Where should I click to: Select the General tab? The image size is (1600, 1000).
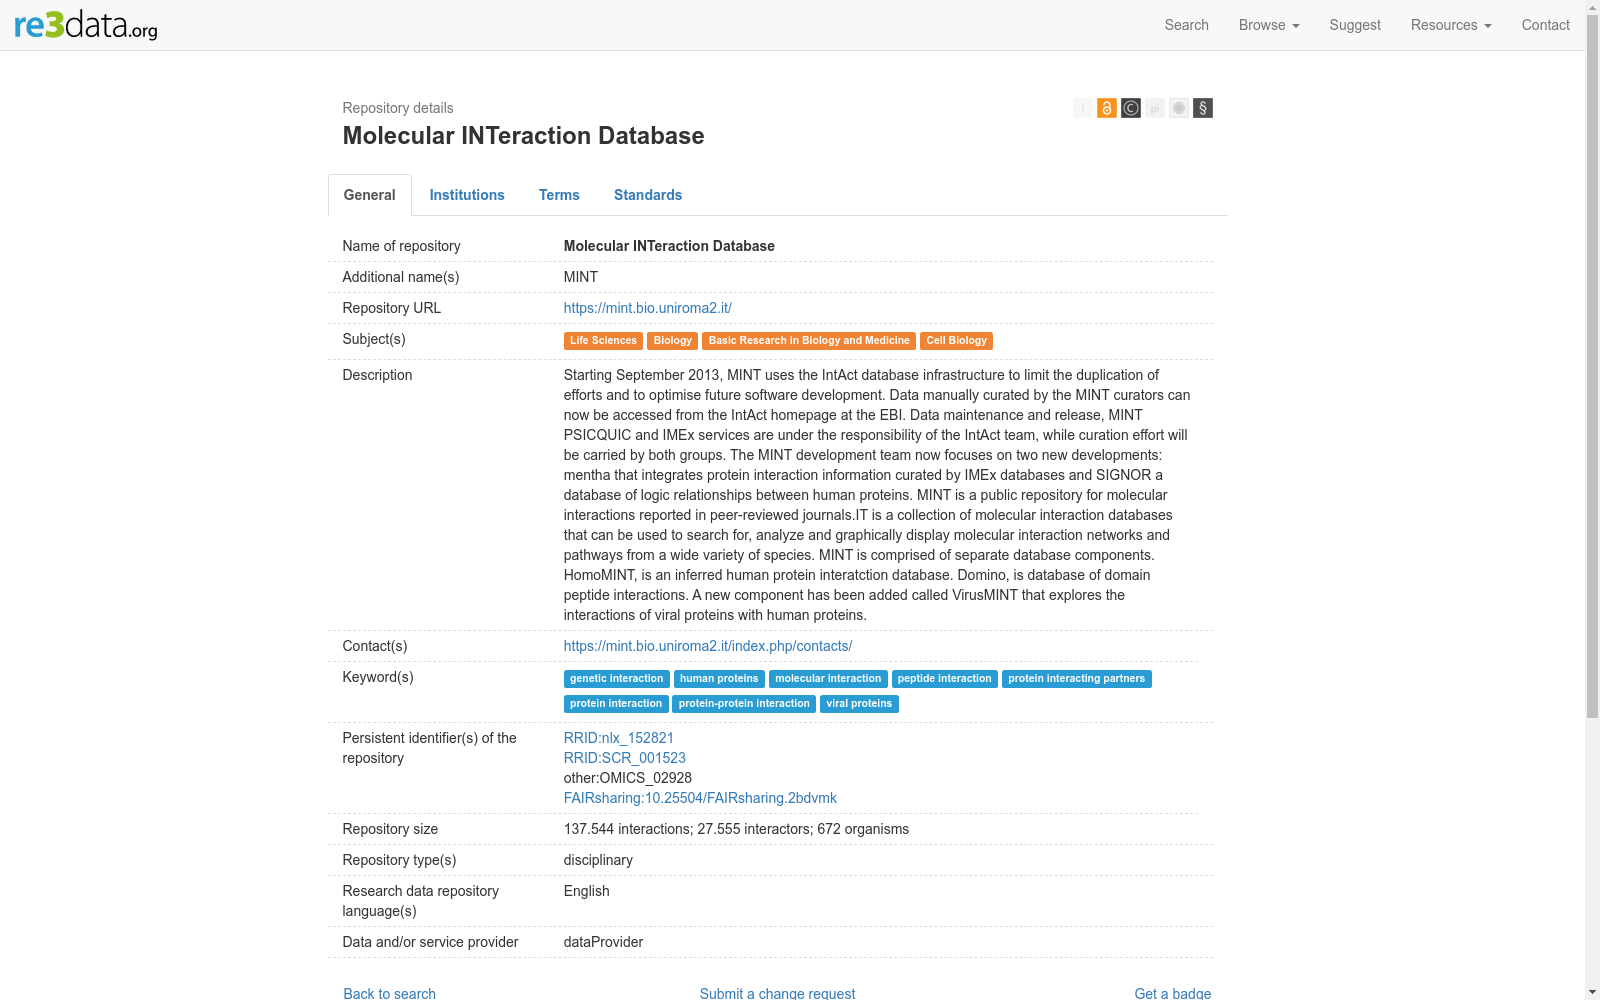pos(370,195)
